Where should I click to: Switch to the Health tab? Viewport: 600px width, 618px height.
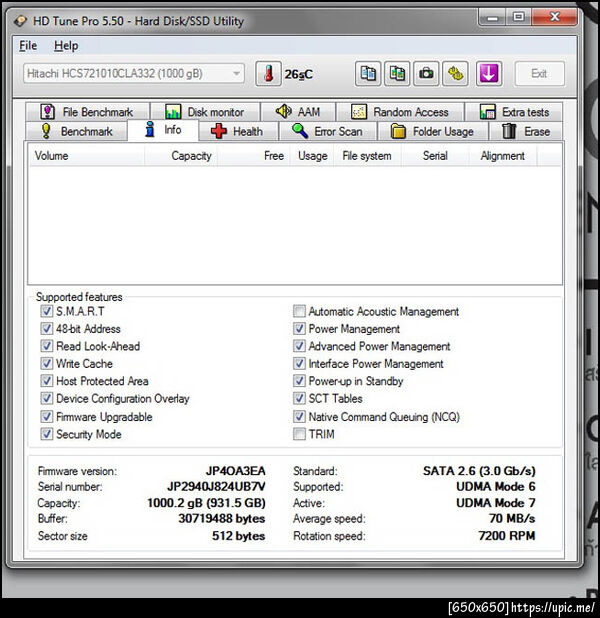[x=238, y=131]
